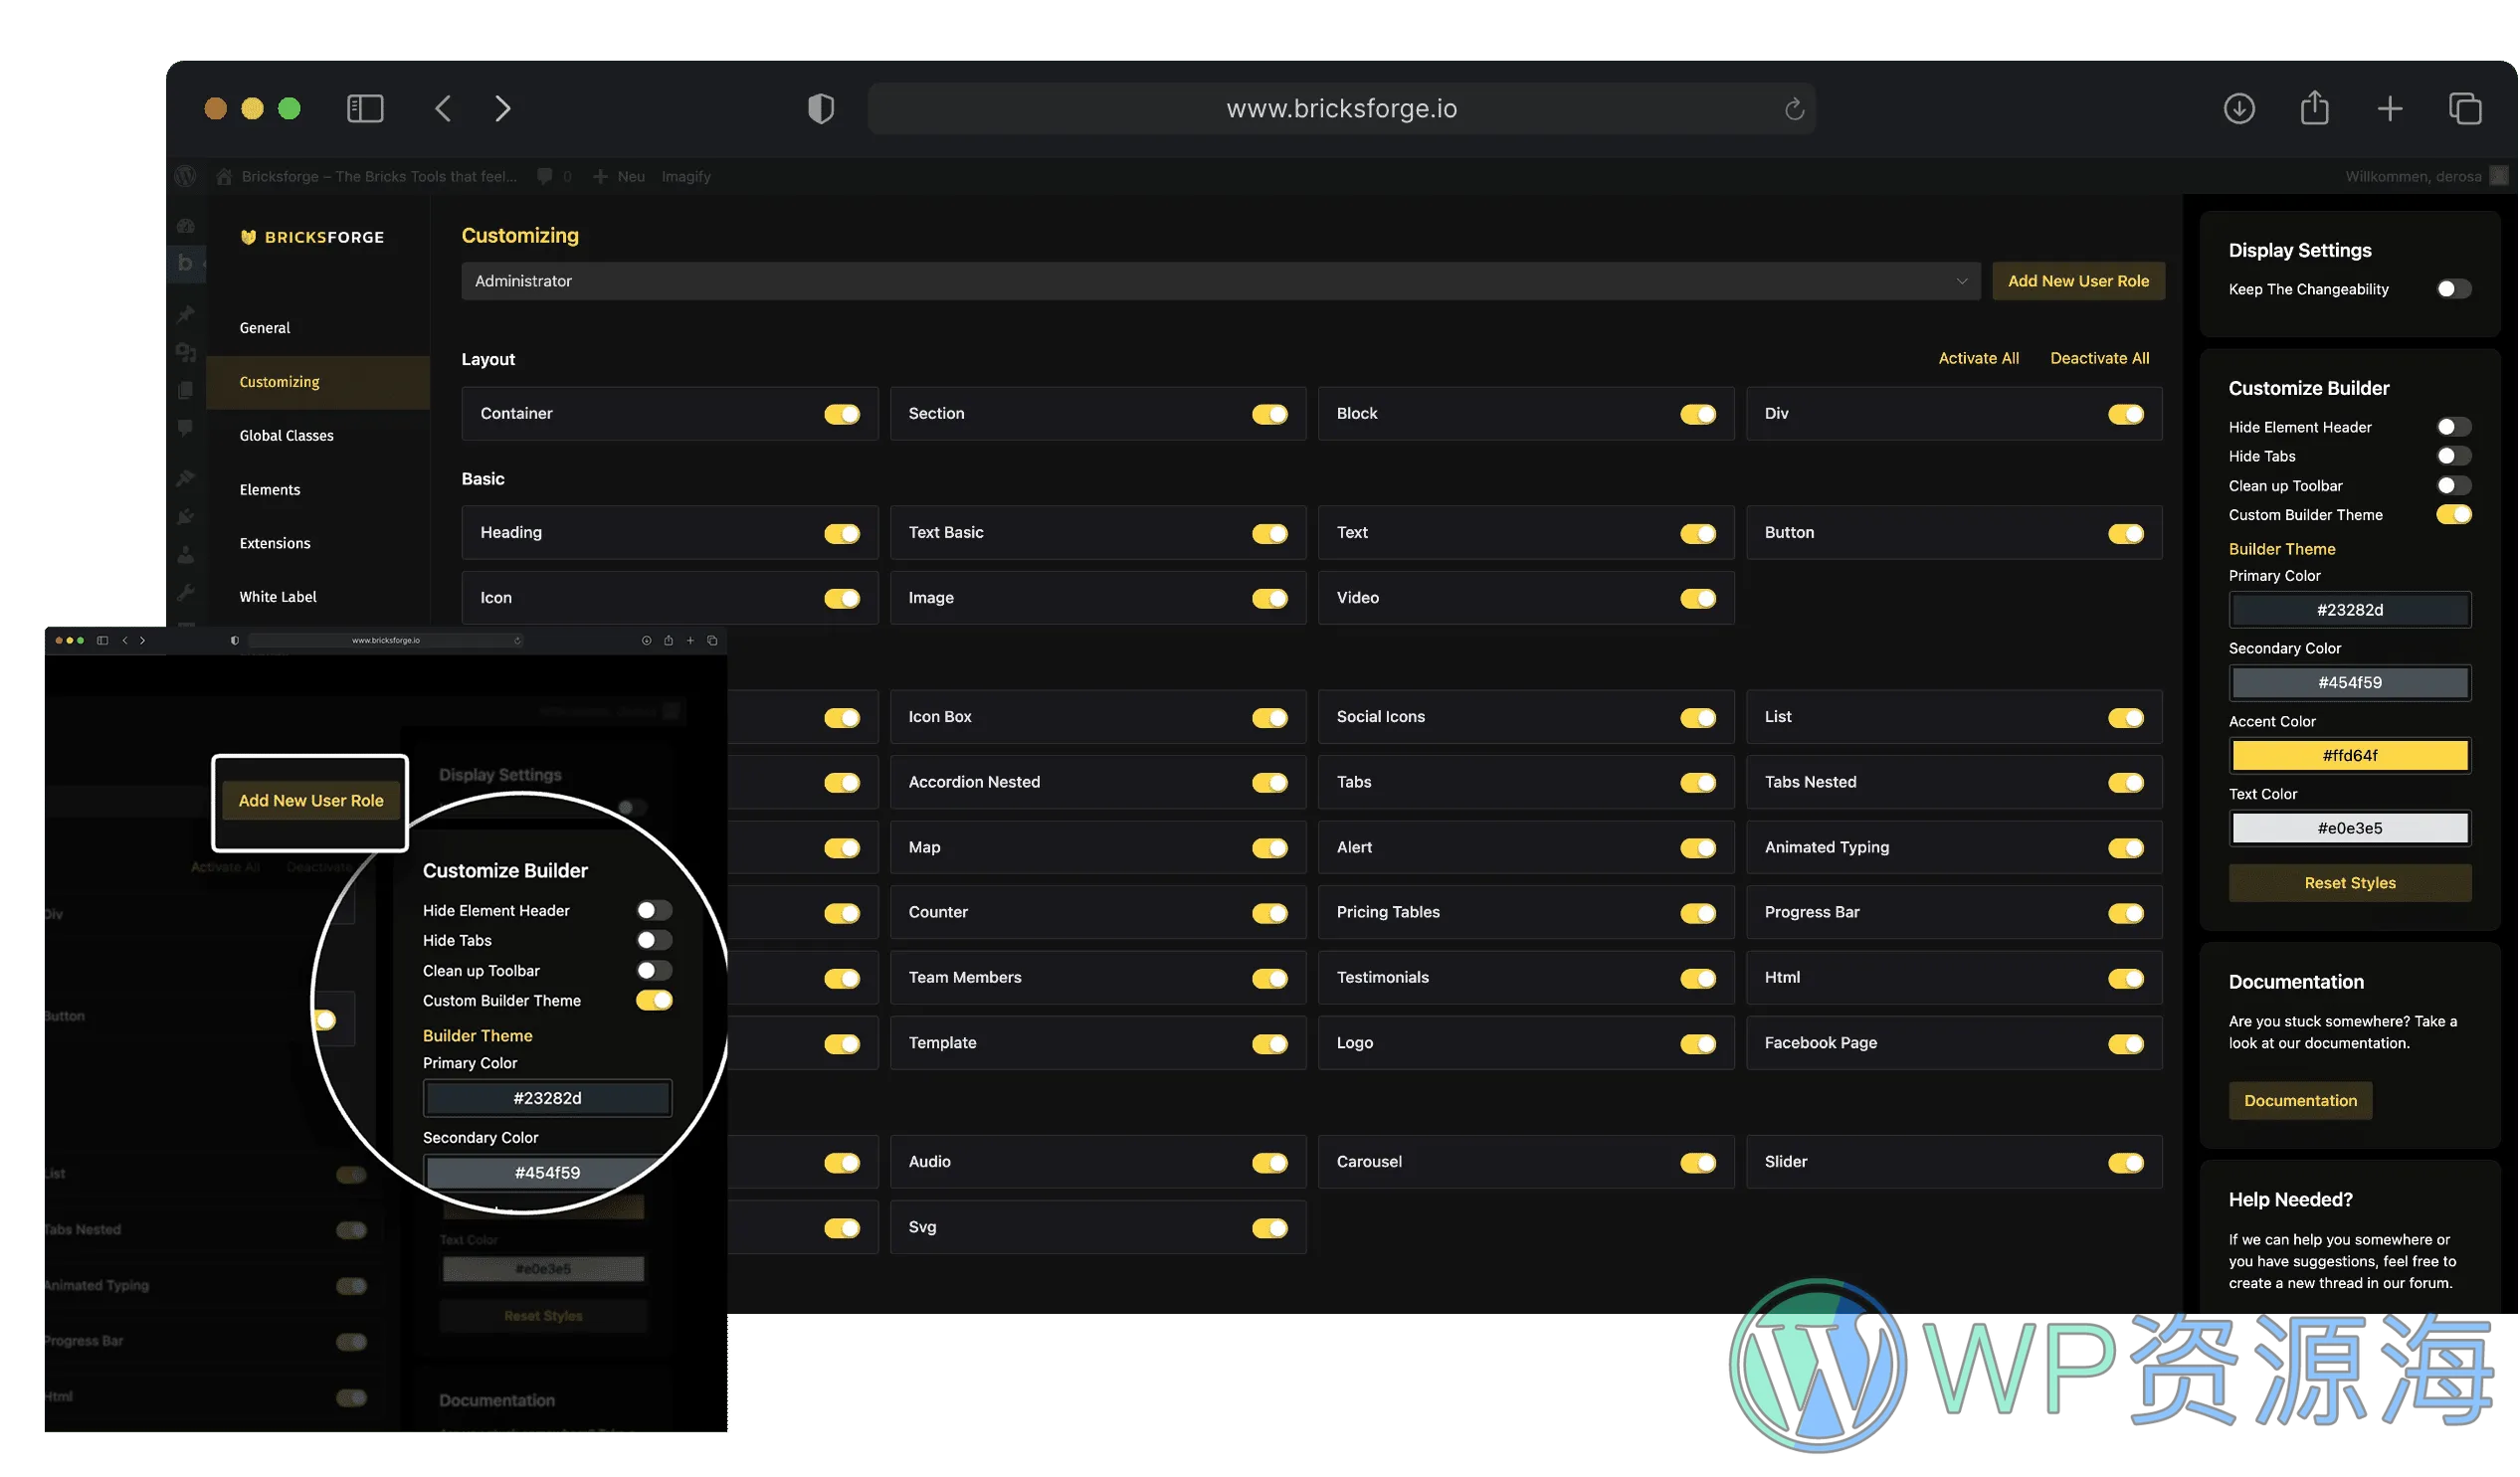This screenshot has width=2520, height=1477.
Task: Select Customizing in the Bricksforge menu
Action: (318, 382)
